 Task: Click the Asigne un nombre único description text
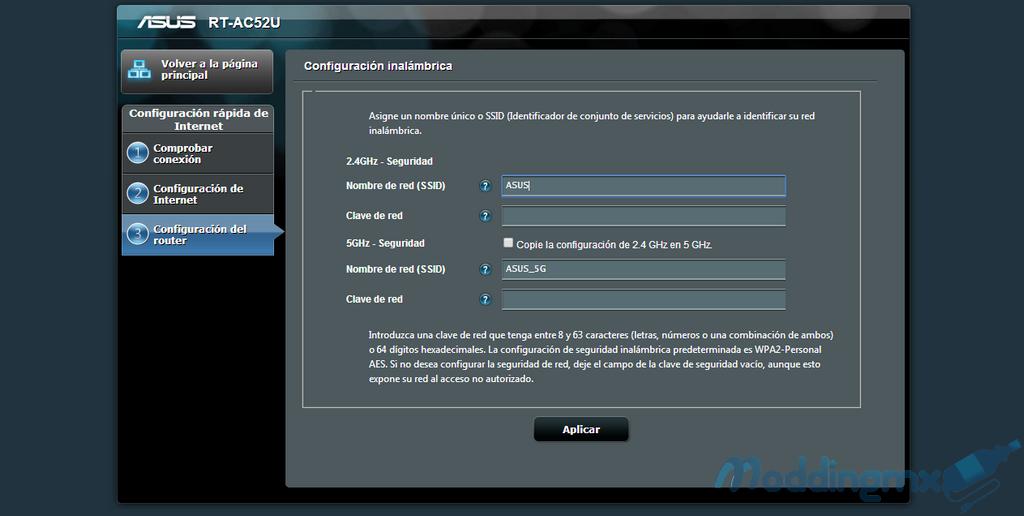coord(592,123)
